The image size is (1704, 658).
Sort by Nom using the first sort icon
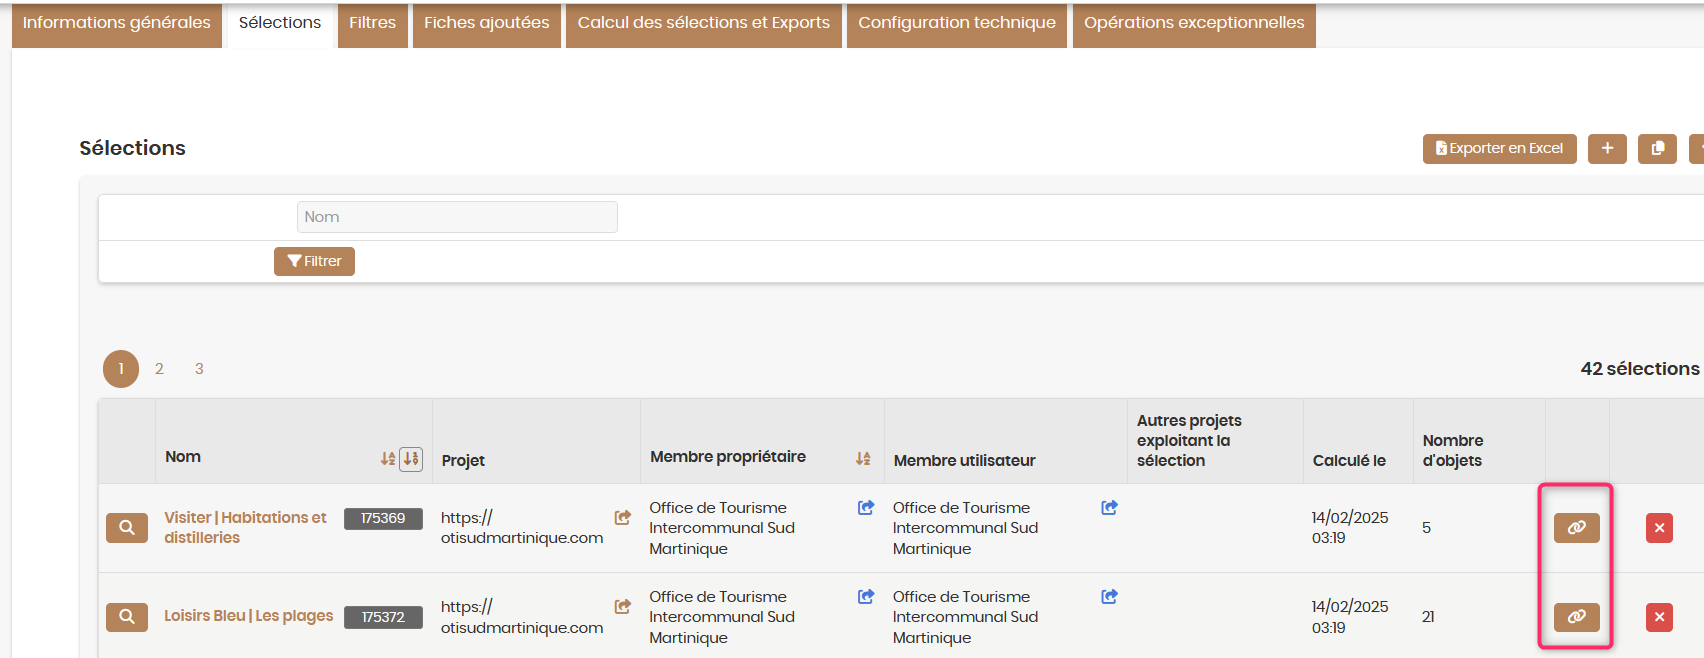[x=388, y=458]
